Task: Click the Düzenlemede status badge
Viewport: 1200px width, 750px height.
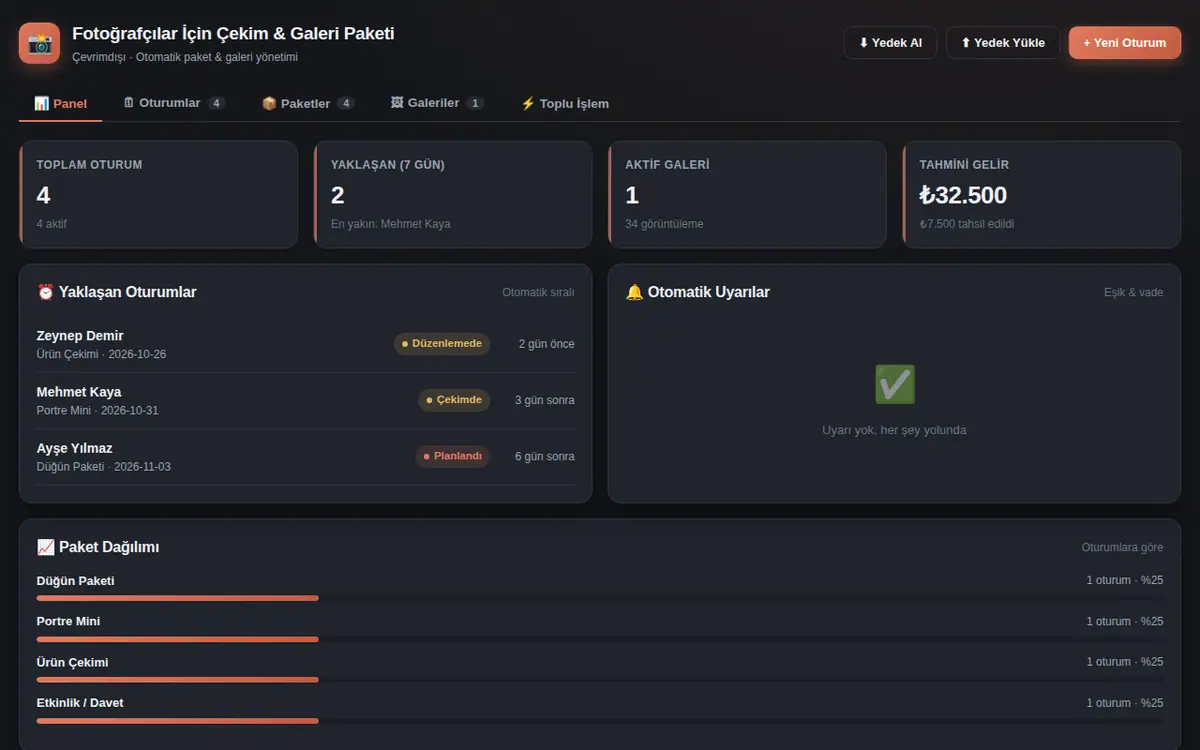Action: [x=442, y=344]
